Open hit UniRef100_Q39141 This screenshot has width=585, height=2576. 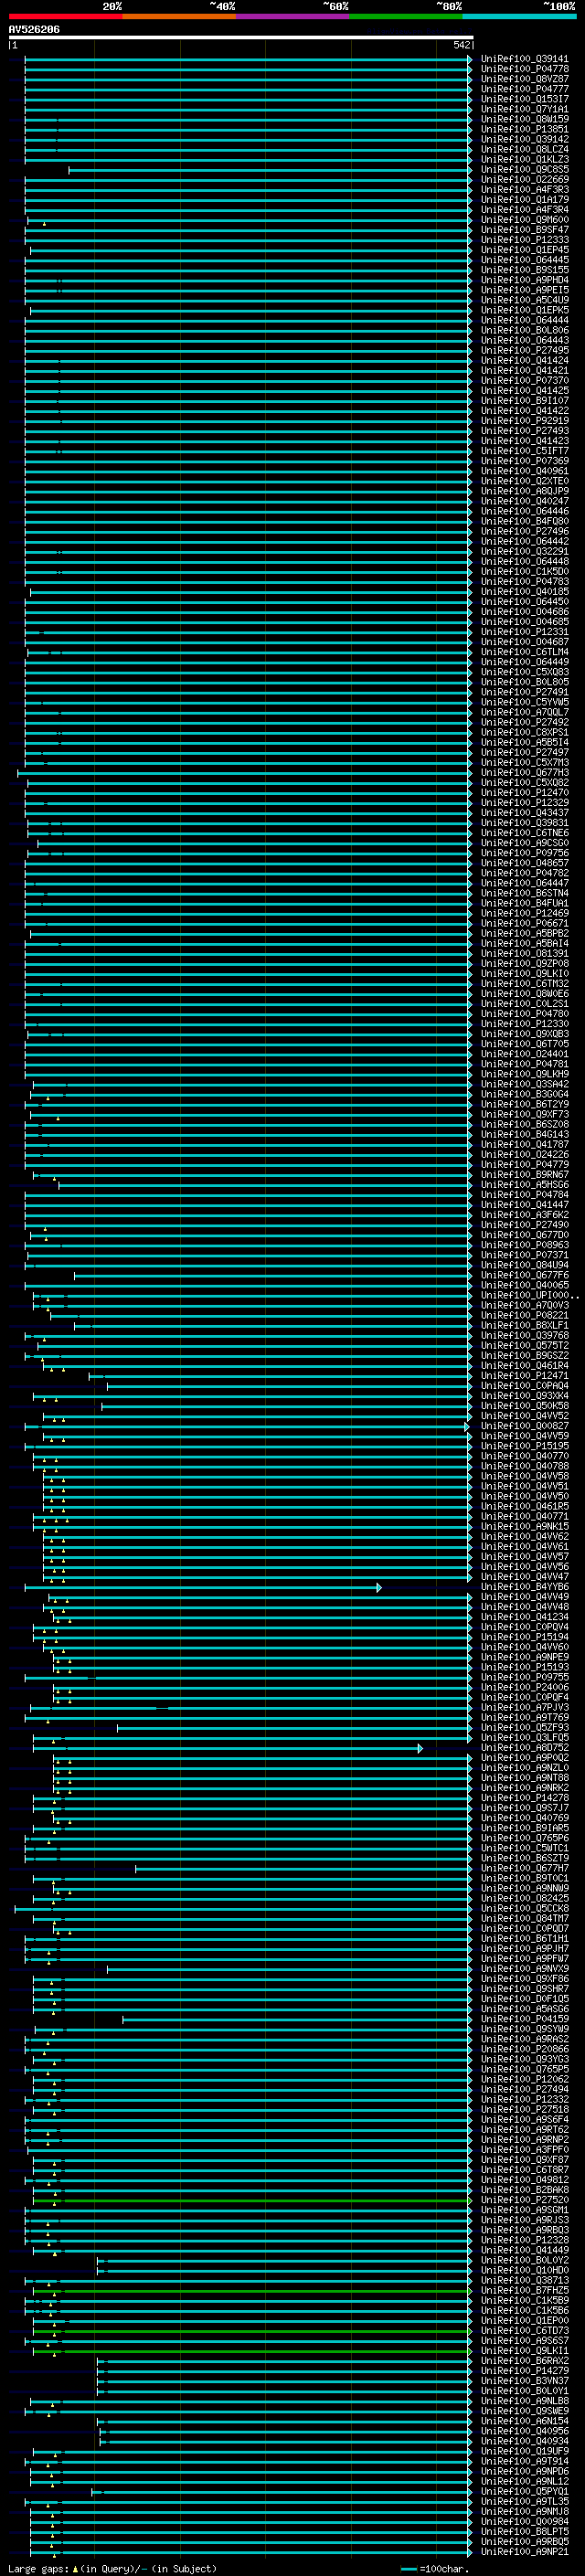[524, 59]
